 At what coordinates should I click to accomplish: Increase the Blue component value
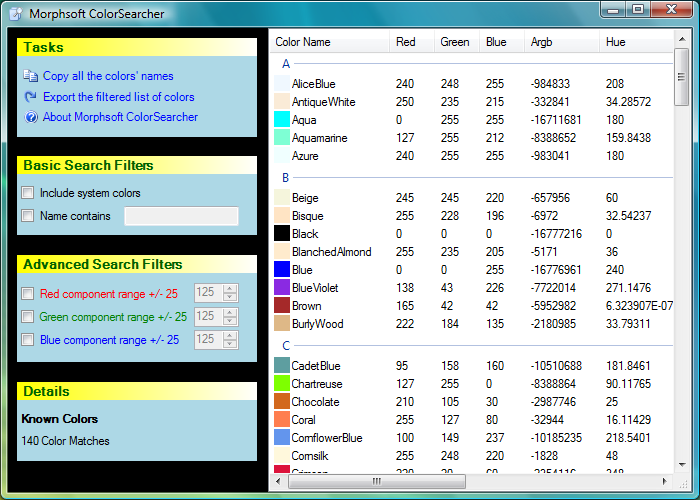(230, 335)
